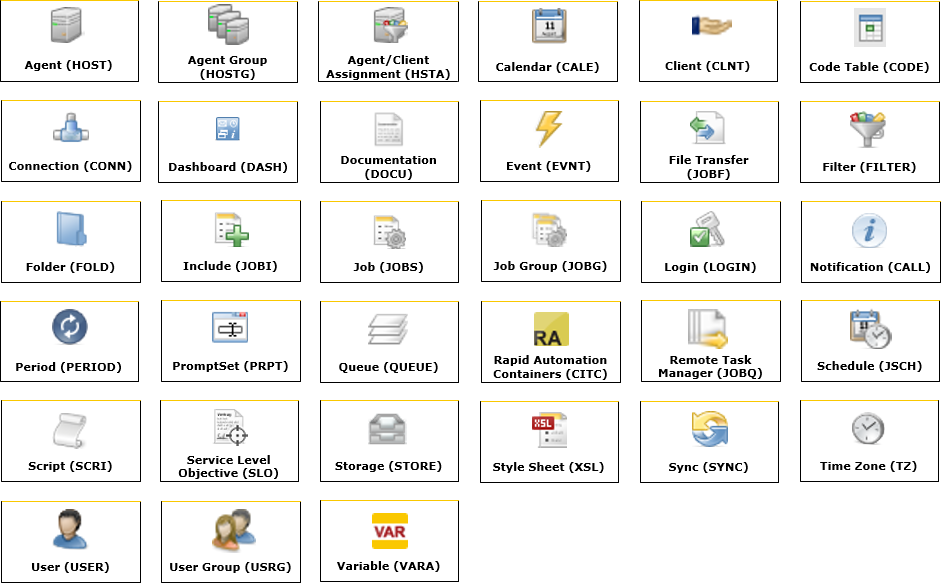941x583 pixels.
Task: Open the Schedule (JSCH) clock icon
Action: pos(869,329)
